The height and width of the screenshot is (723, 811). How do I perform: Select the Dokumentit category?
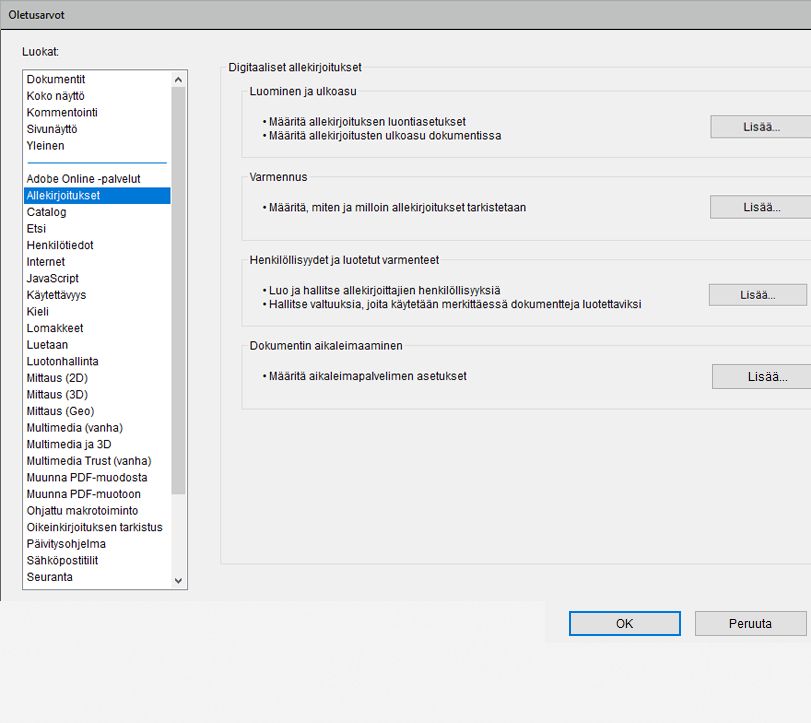[60, 79]
